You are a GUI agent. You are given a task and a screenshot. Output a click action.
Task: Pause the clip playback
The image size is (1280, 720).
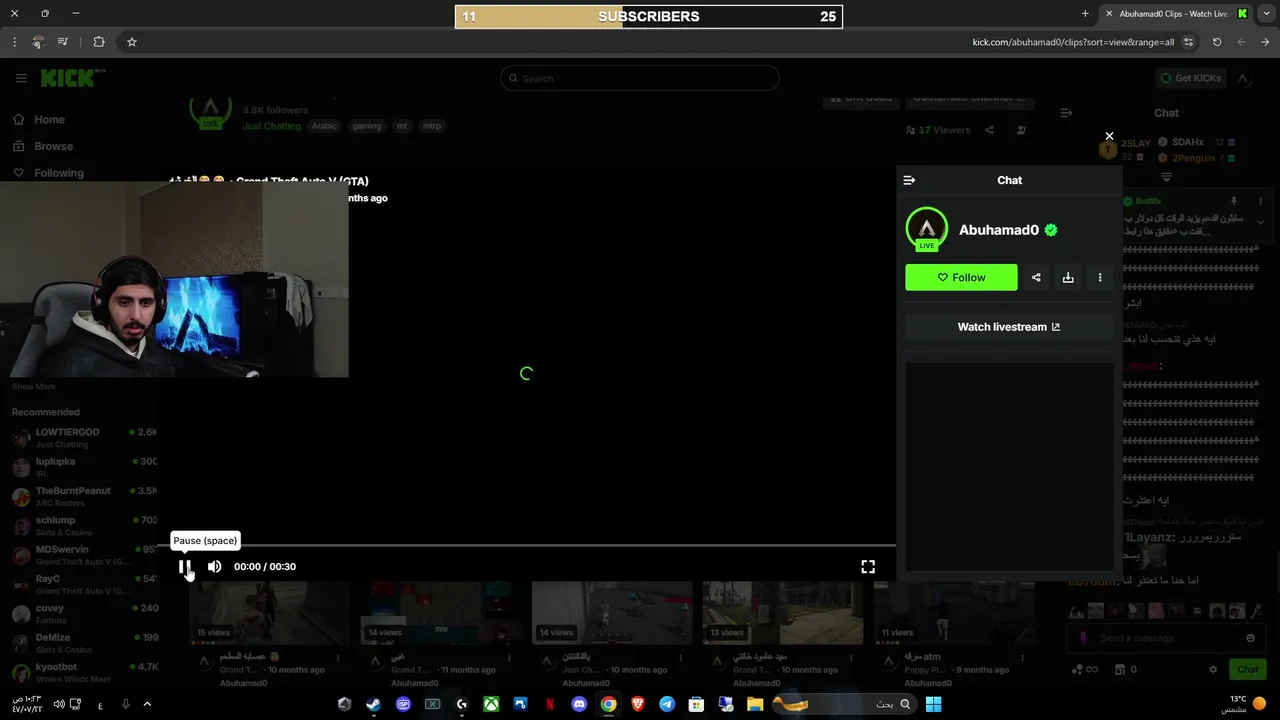pos(185,566)
